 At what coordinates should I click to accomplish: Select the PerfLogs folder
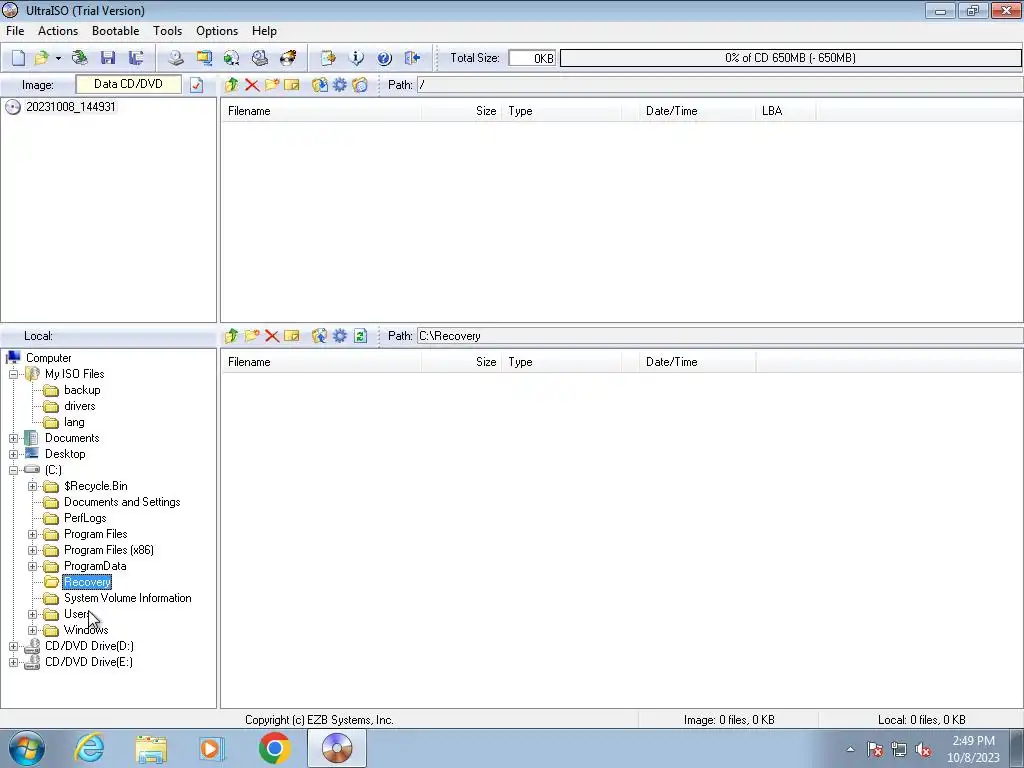pyautogui.click(x=85, y=518)
